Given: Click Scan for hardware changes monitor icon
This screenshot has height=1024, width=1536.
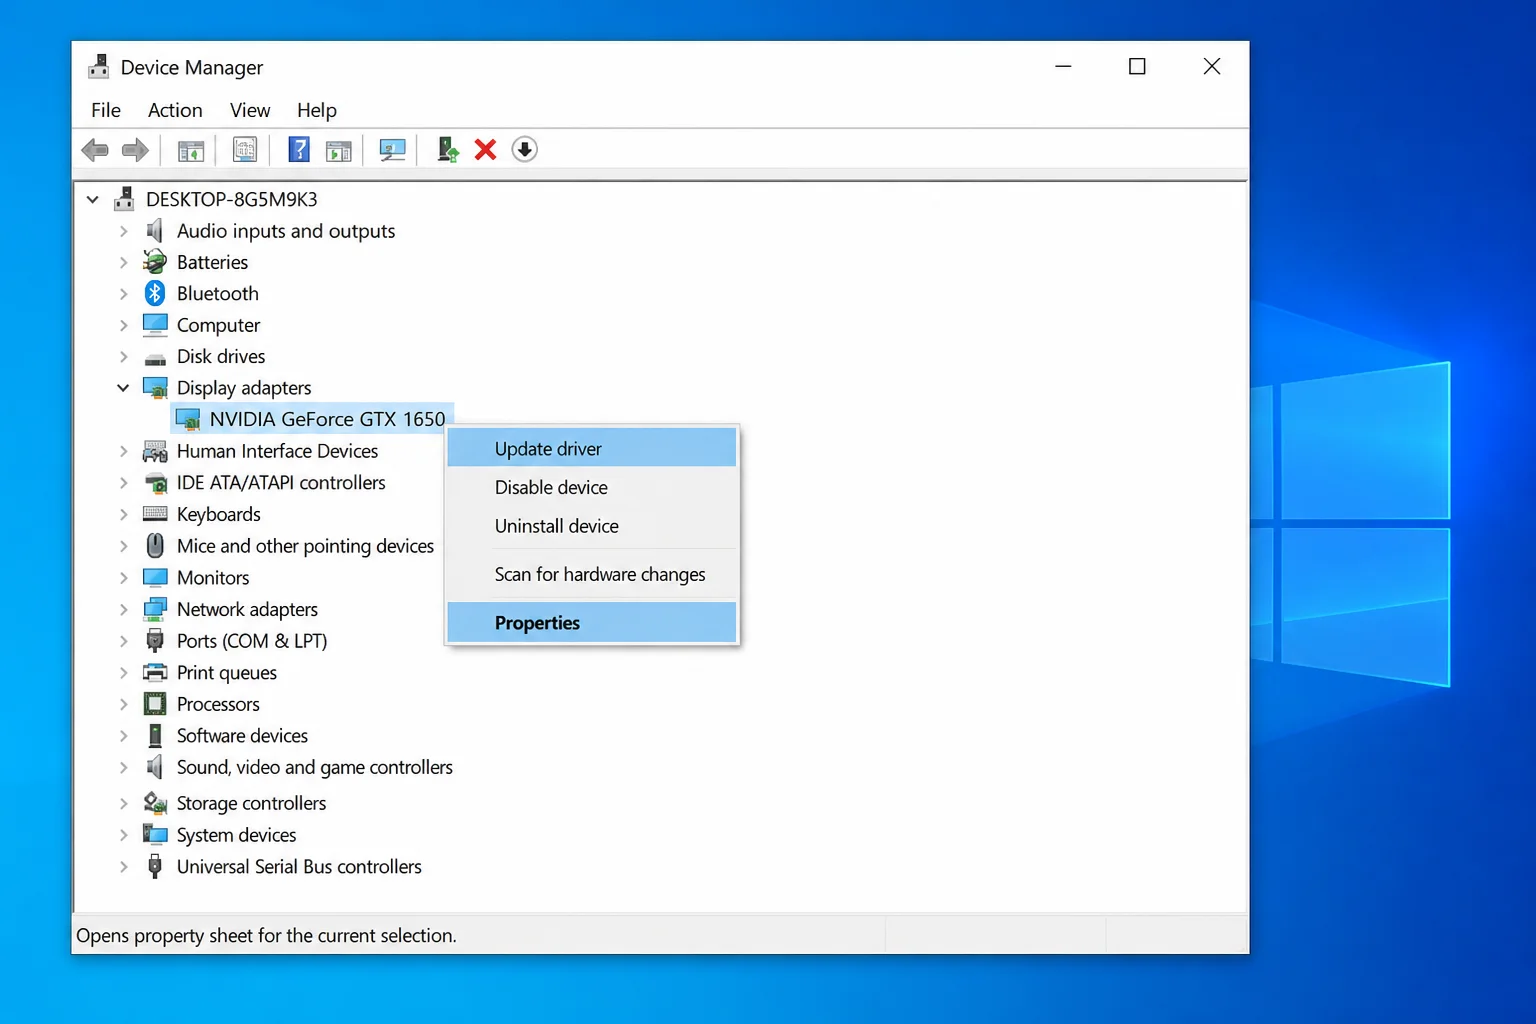Looking at the screenshot, I should 392,150.
